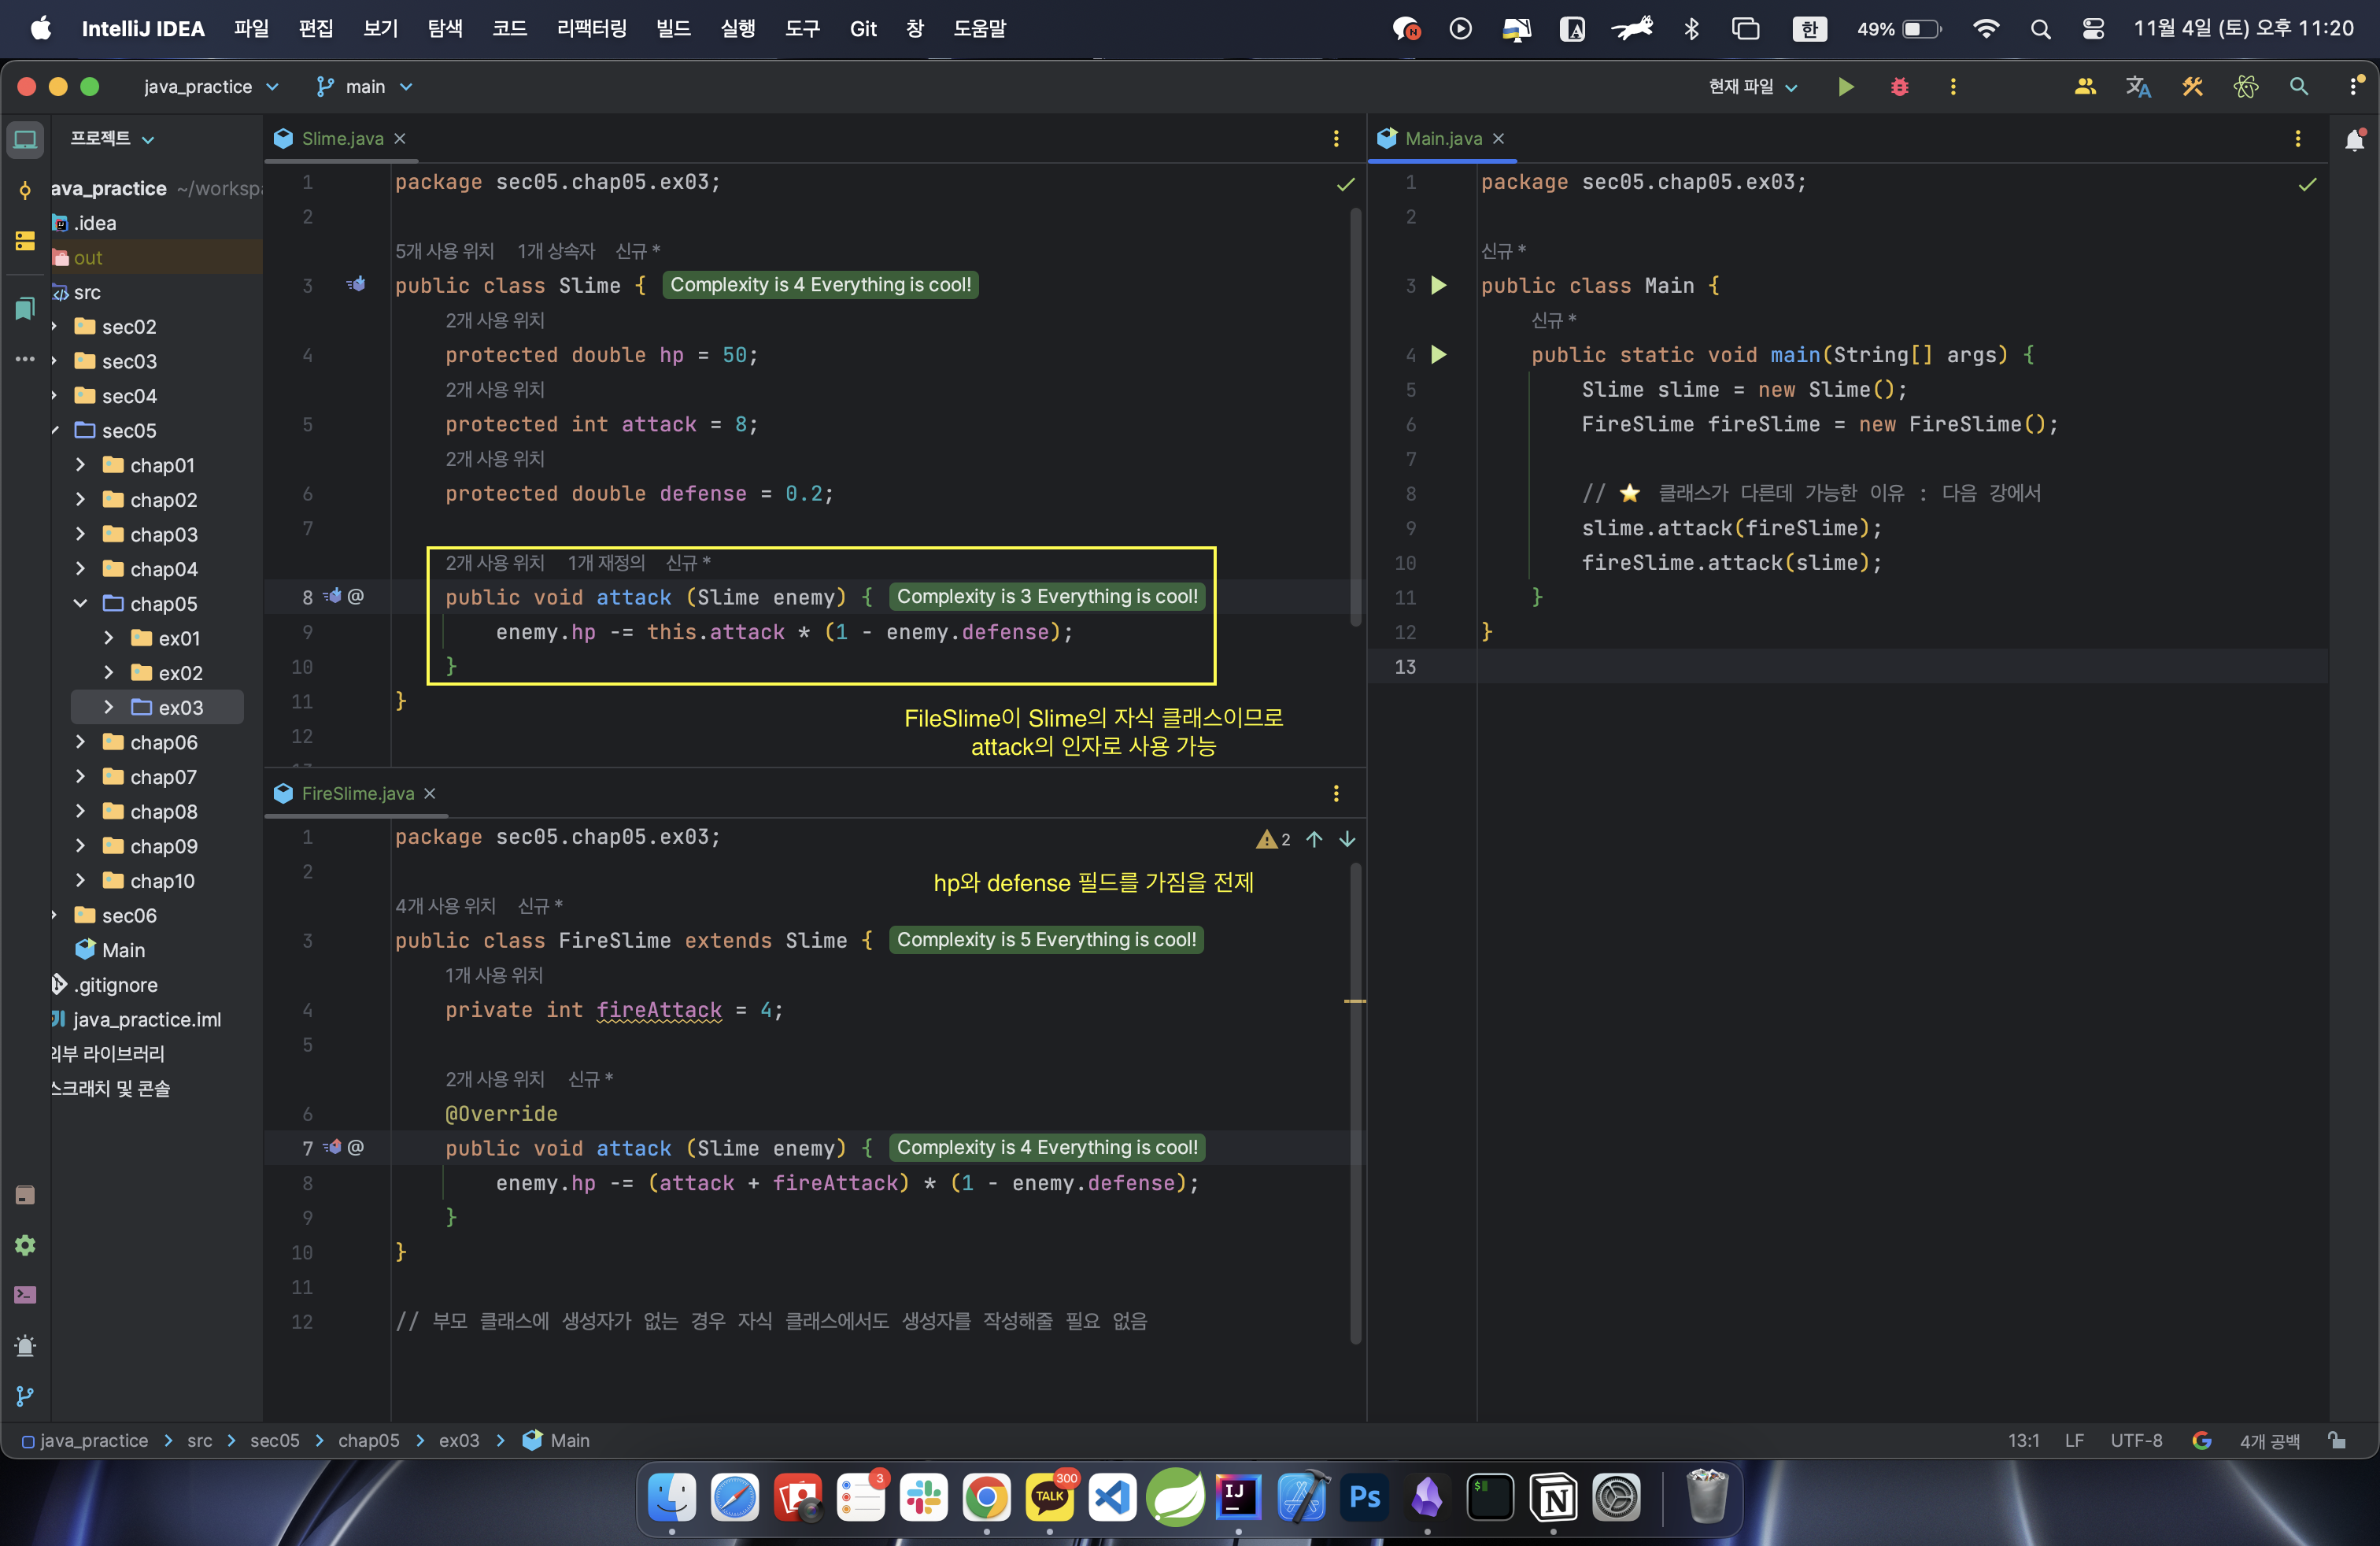Open the Terminal tool window icon
The width and height of the screenshot is (2380, 1546).
(x=25, y=1295)
